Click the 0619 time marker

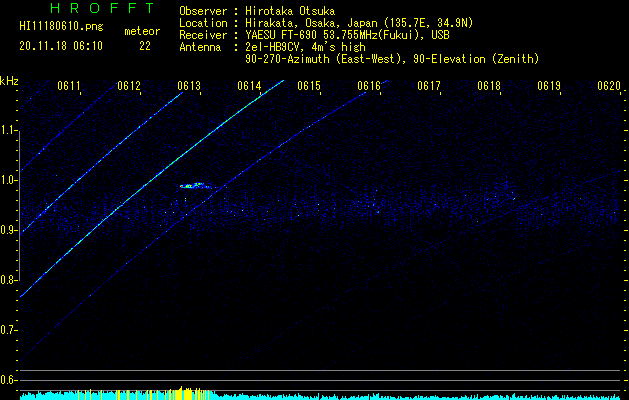(x=549, y=86)
